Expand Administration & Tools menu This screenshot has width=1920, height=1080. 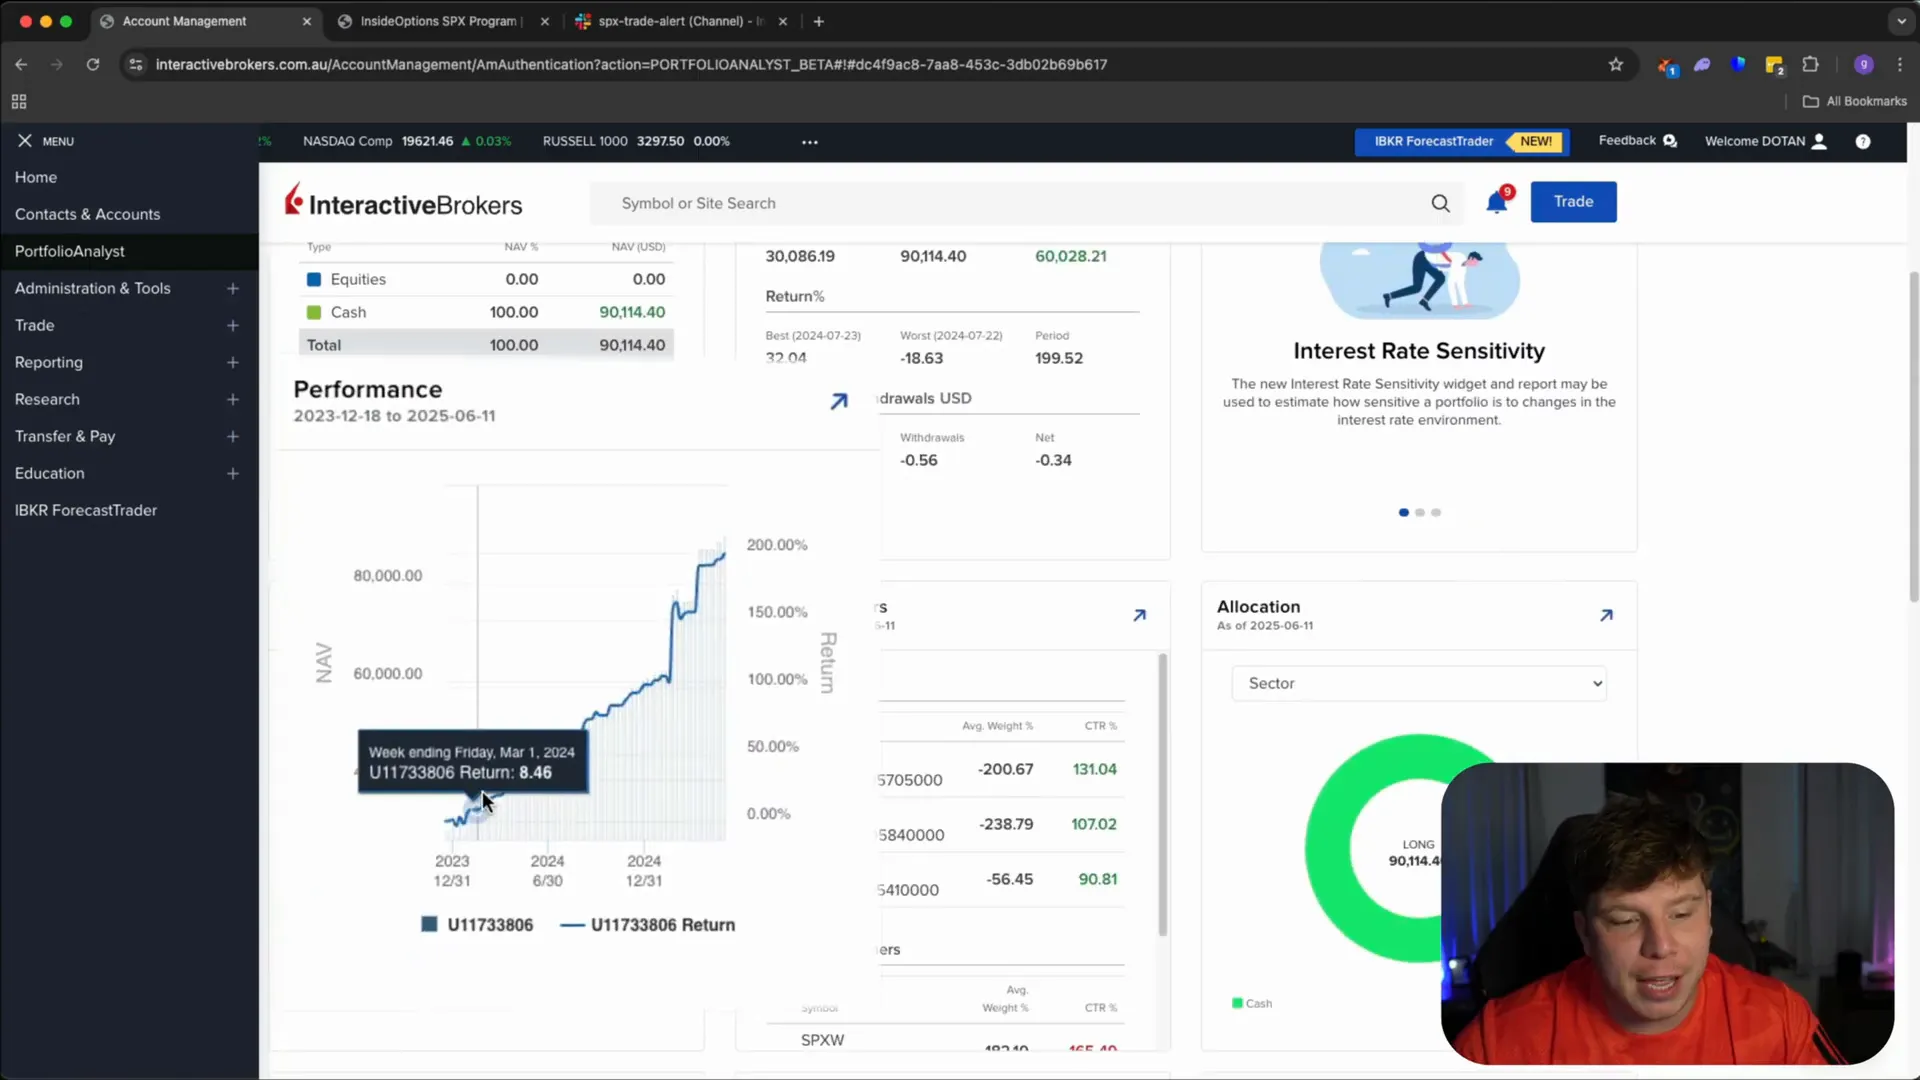pos(232,288)
